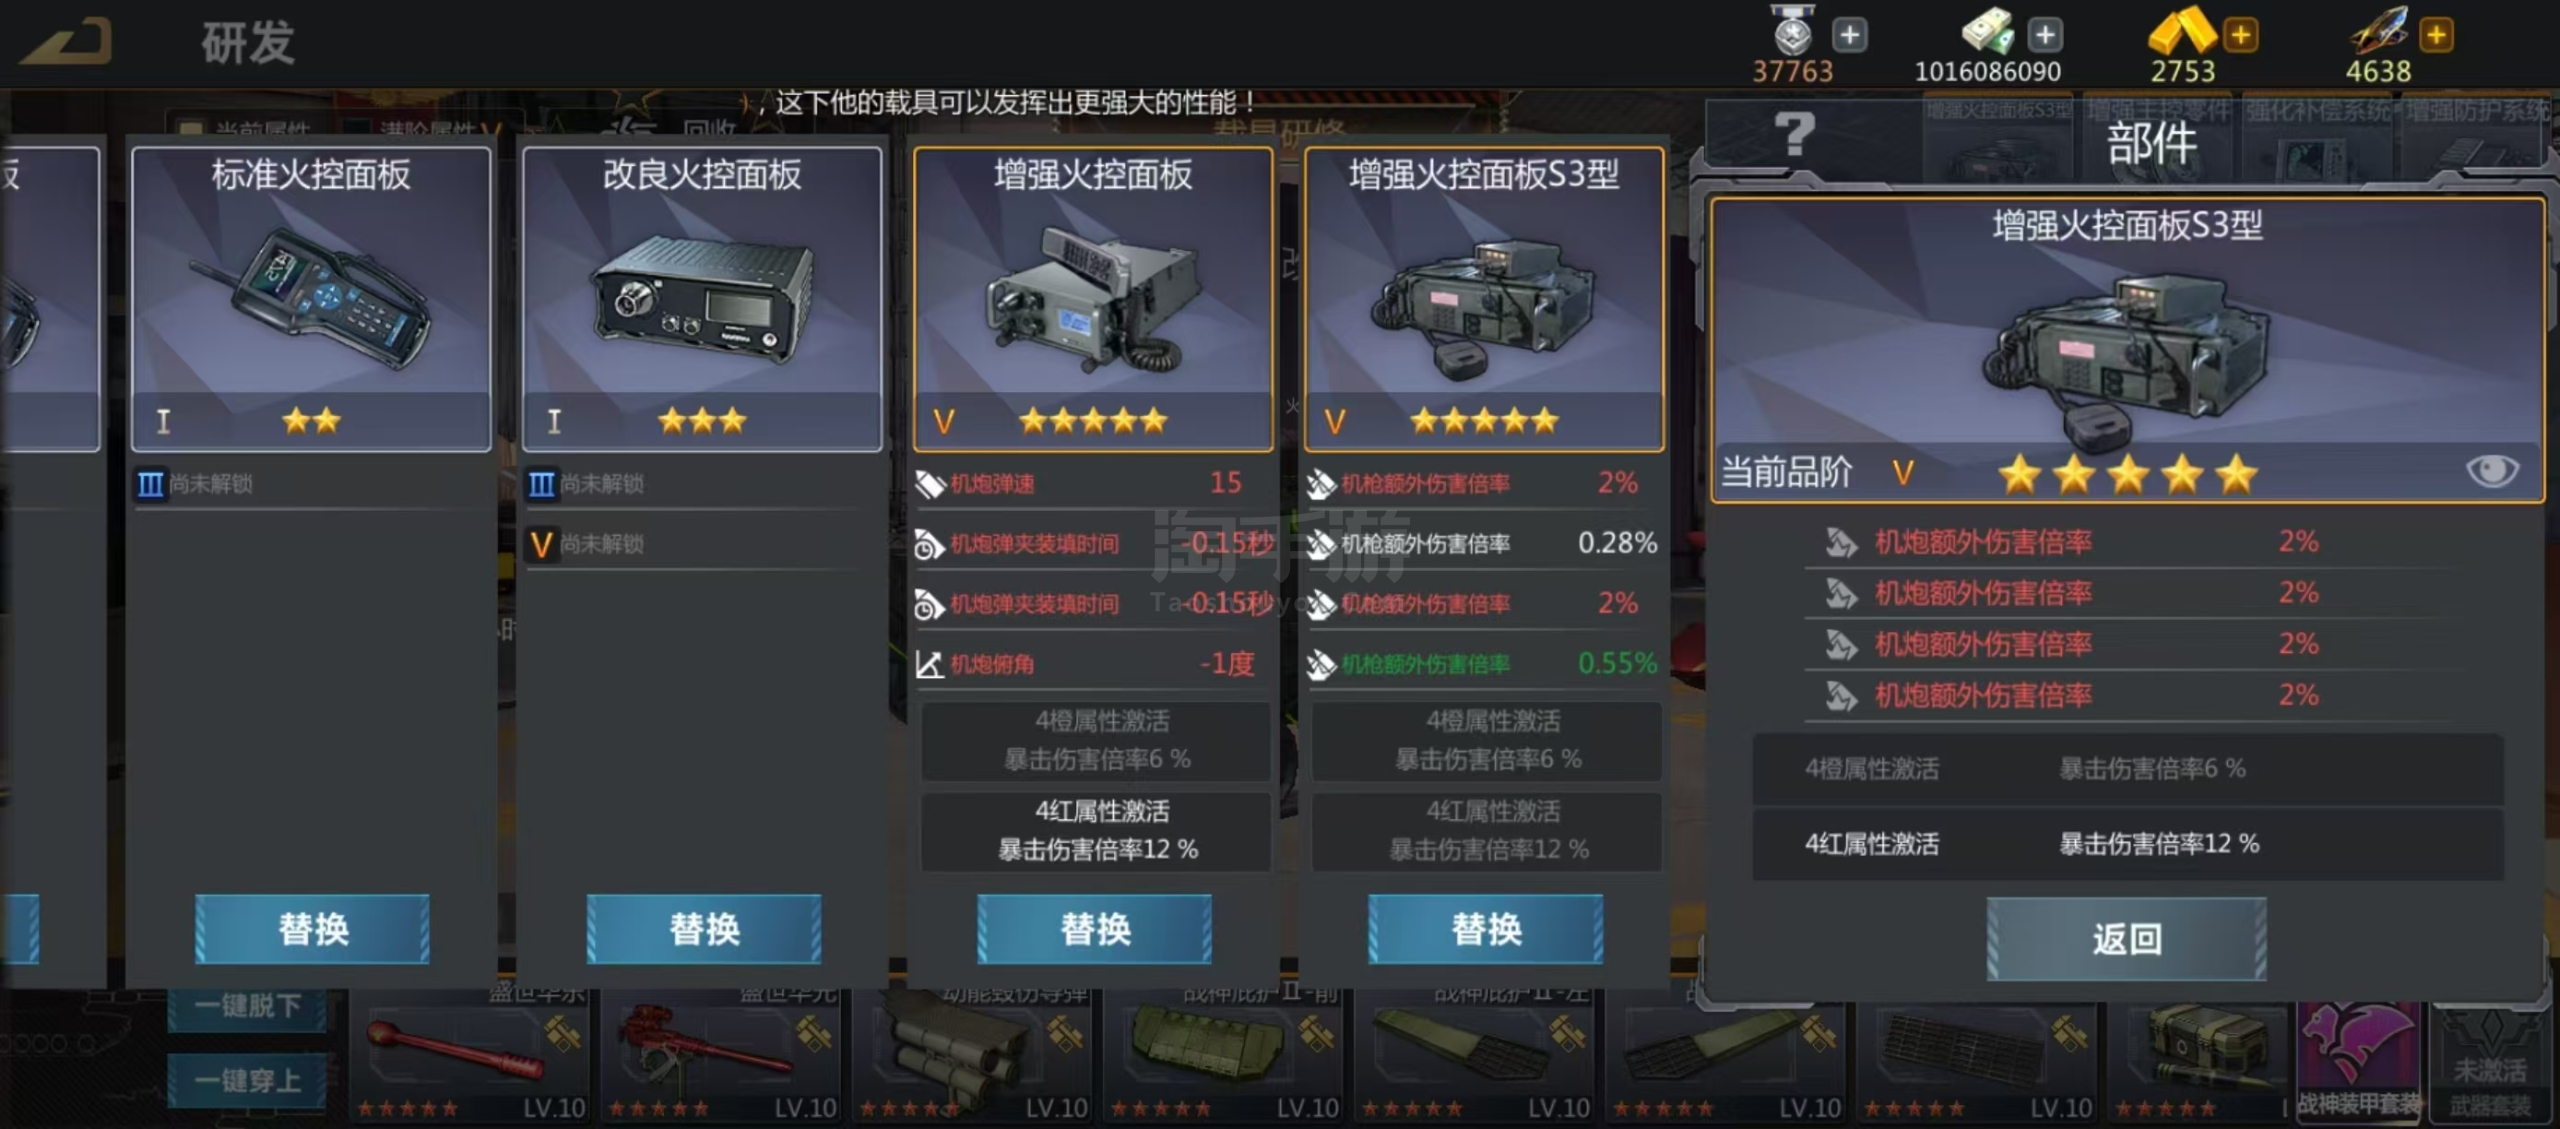
Task: Select the 战神装甲套装 set icon
Action: coord(2357,1062)
